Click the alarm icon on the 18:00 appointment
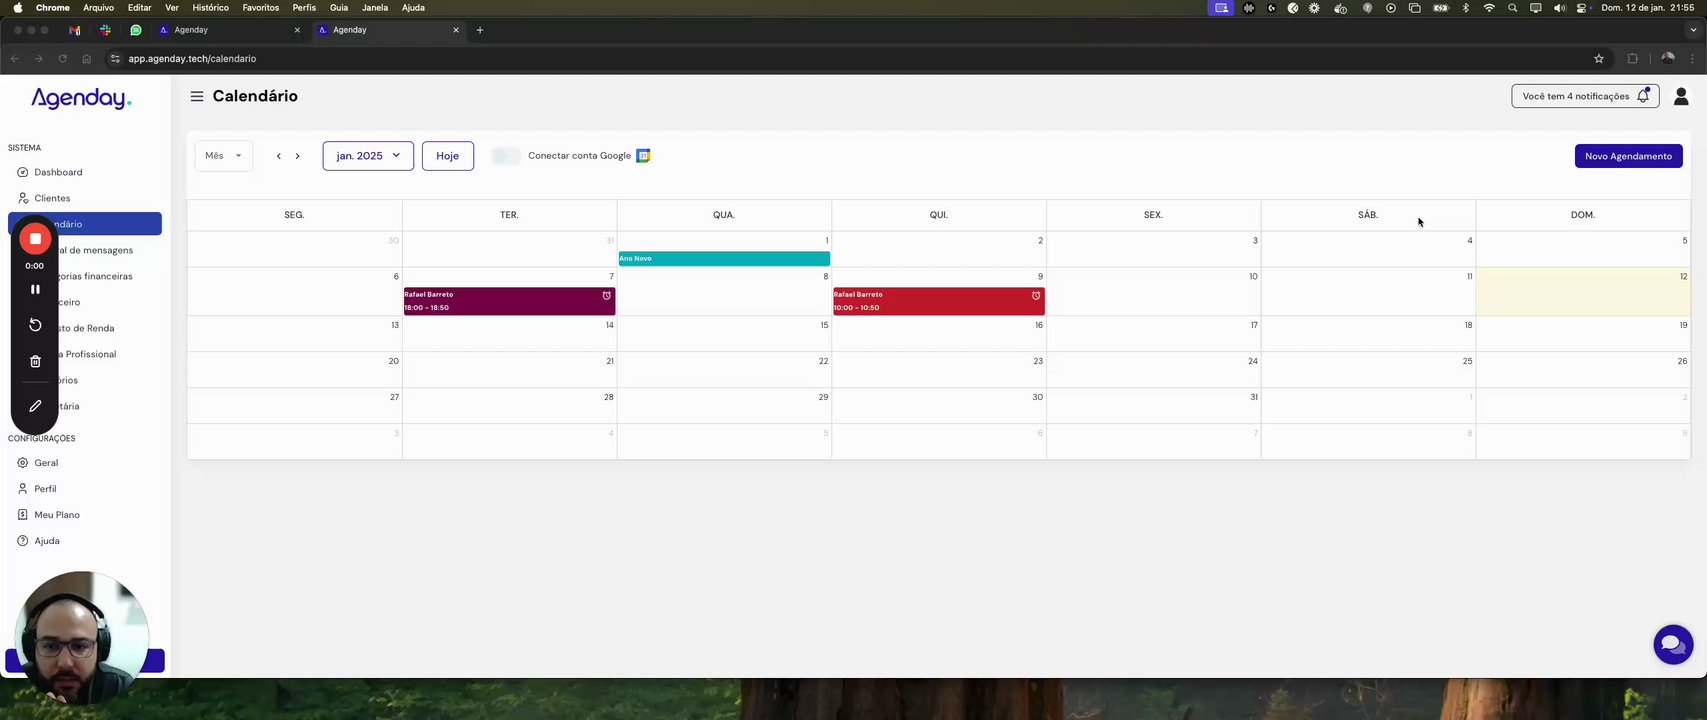The image size is (1707, 720). pos(607,295)
